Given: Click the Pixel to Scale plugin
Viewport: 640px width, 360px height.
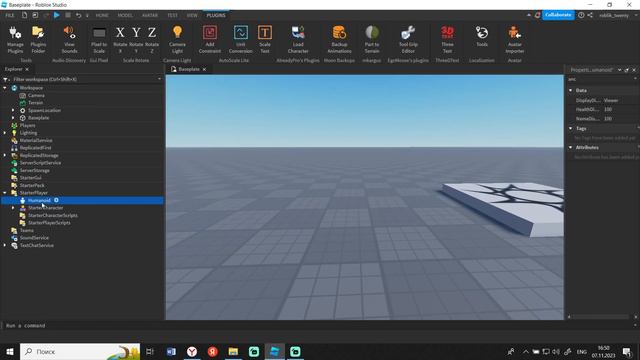Looking at the screenshot, I should [x=99, y=40].
